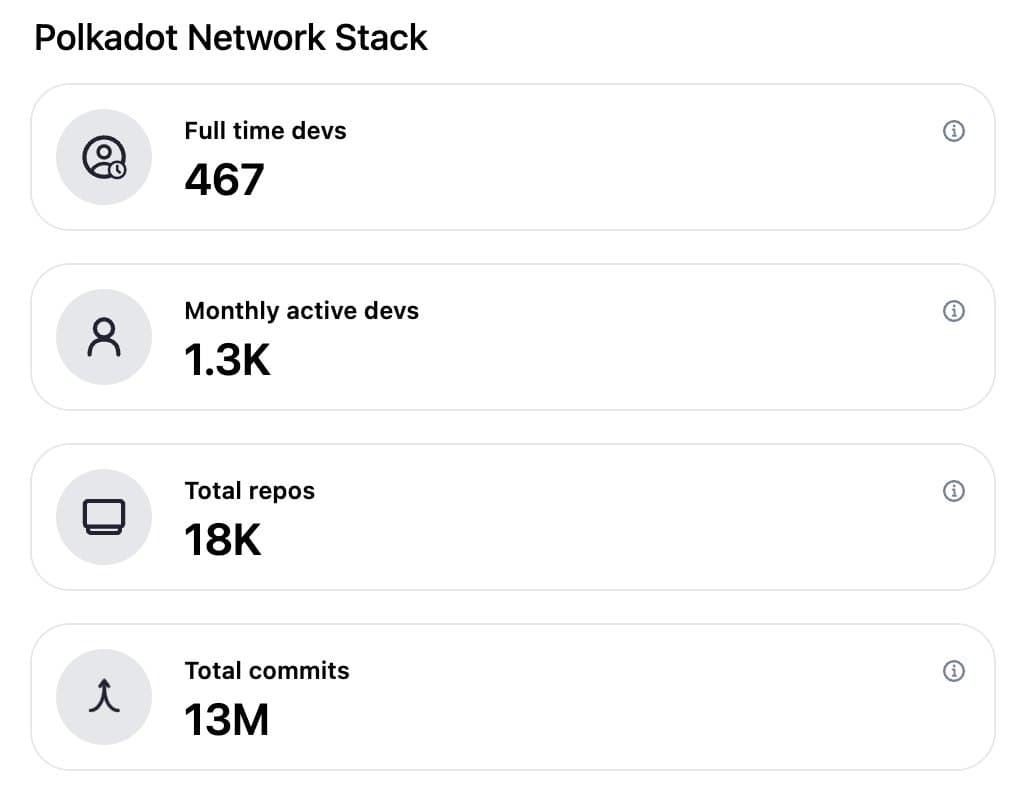Click the Total commits label text
This screenshot has height=790, width=1022.
click(267, 671)
